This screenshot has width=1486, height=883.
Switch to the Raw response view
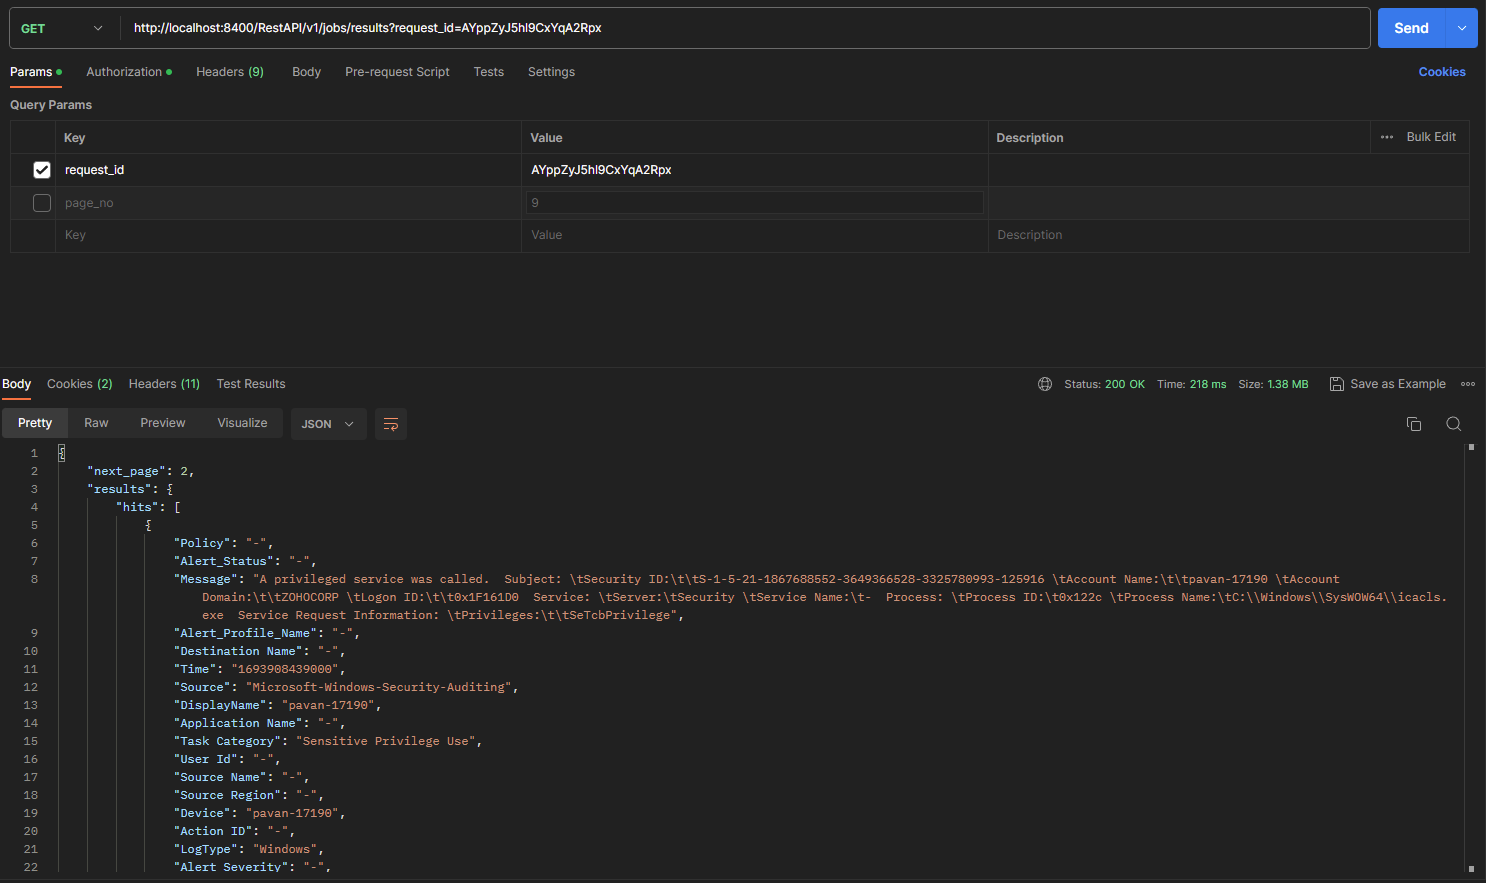[96, 422]
